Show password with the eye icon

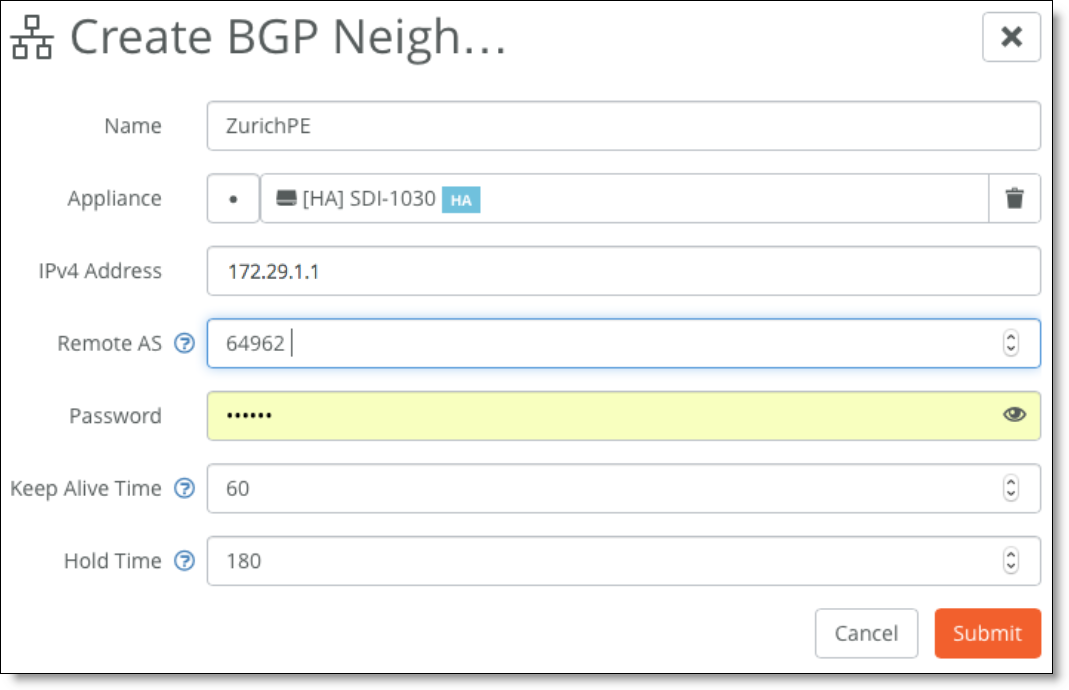(x=1014, y=415)
